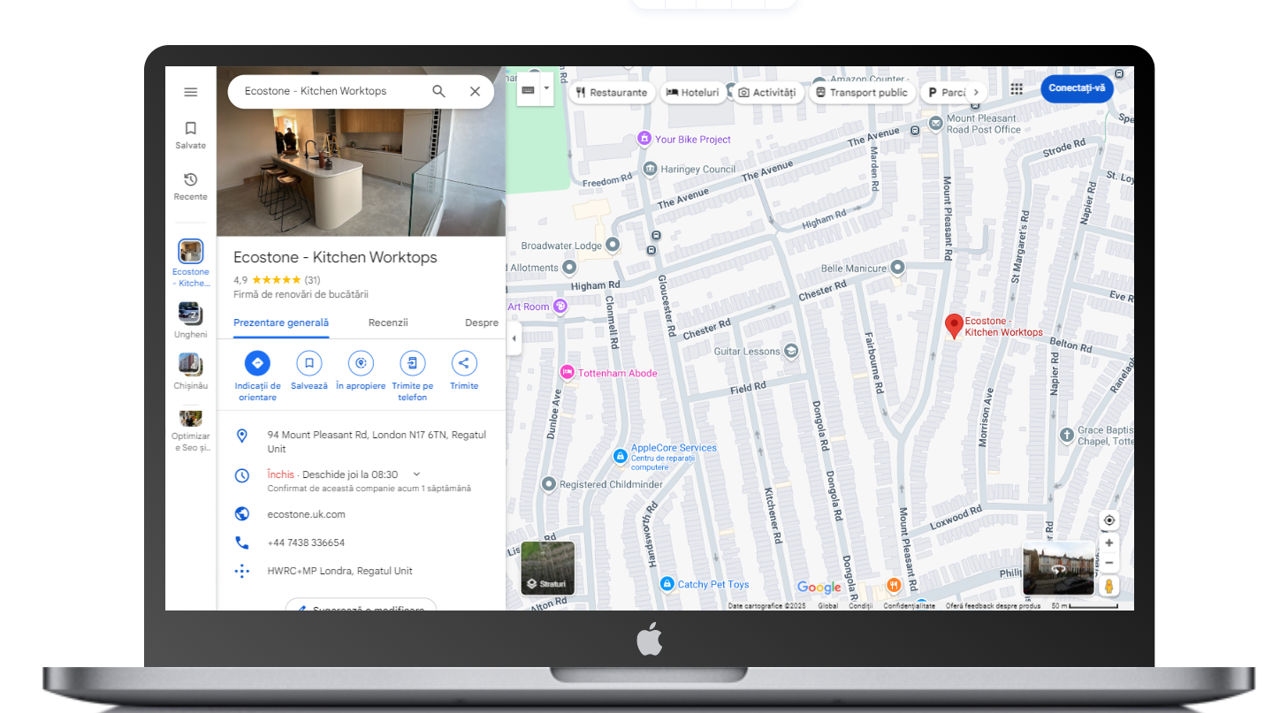Click the Tottenham Abode hotel pin
Screen dimensions: 1280x713
click(x=567, y=373)
